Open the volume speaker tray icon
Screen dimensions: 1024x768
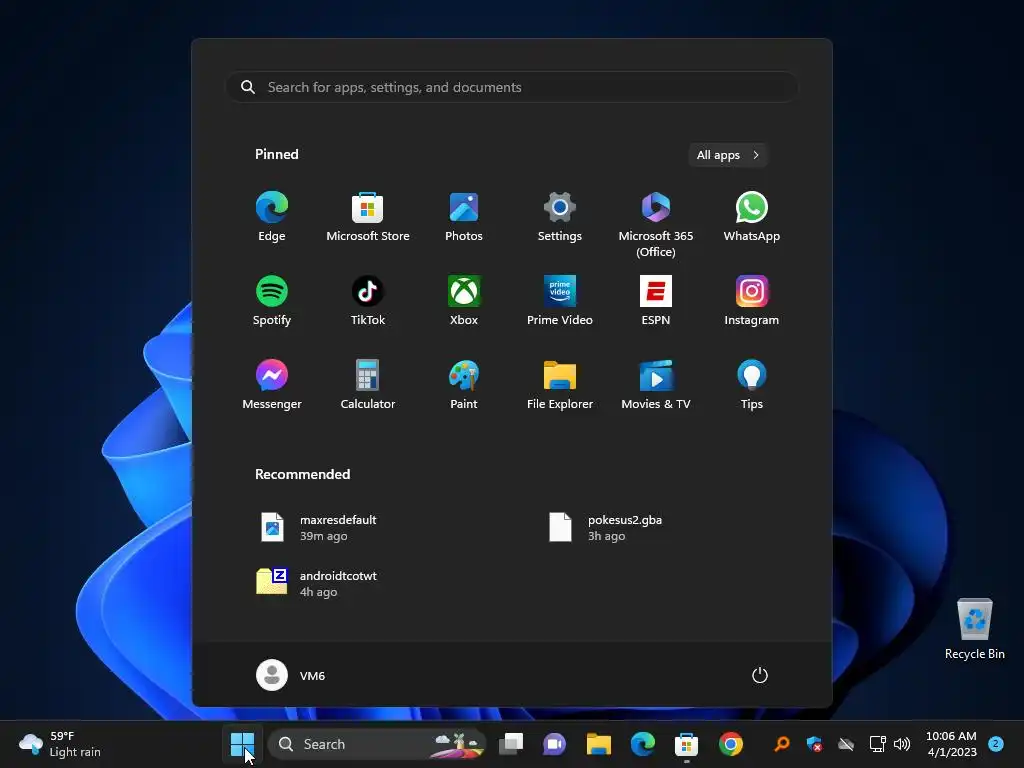[x=903, y=744]
